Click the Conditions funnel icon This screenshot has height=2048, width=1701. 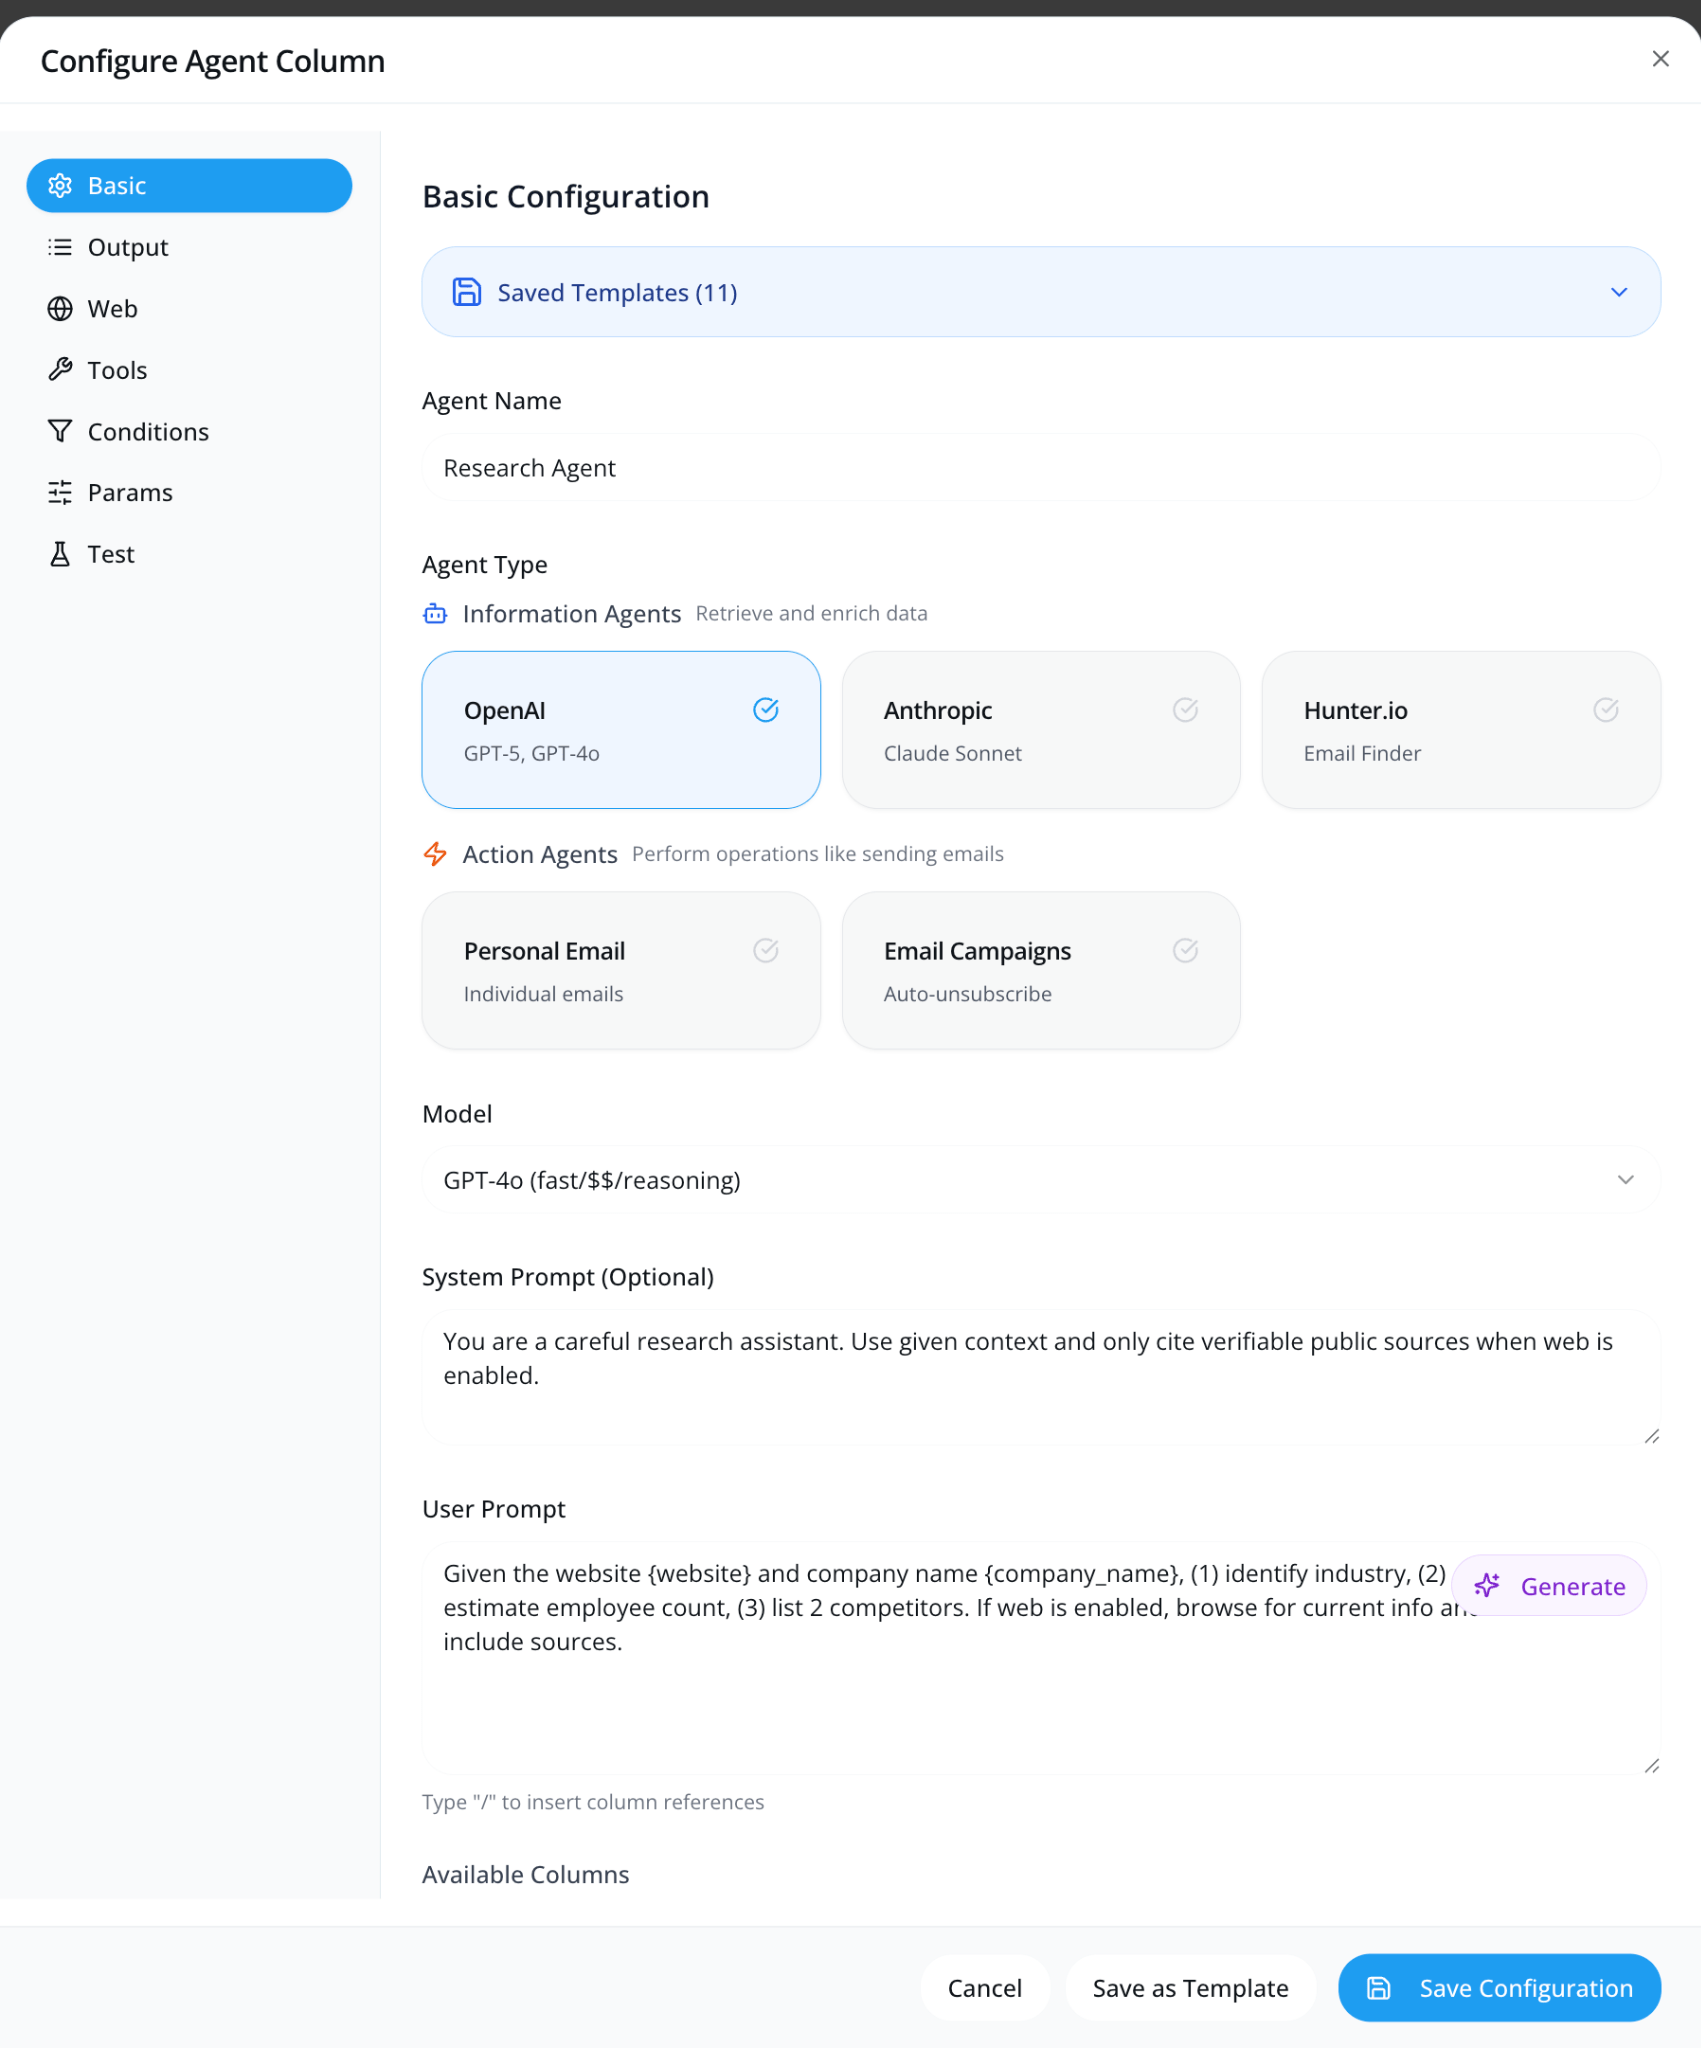[60, 431]
